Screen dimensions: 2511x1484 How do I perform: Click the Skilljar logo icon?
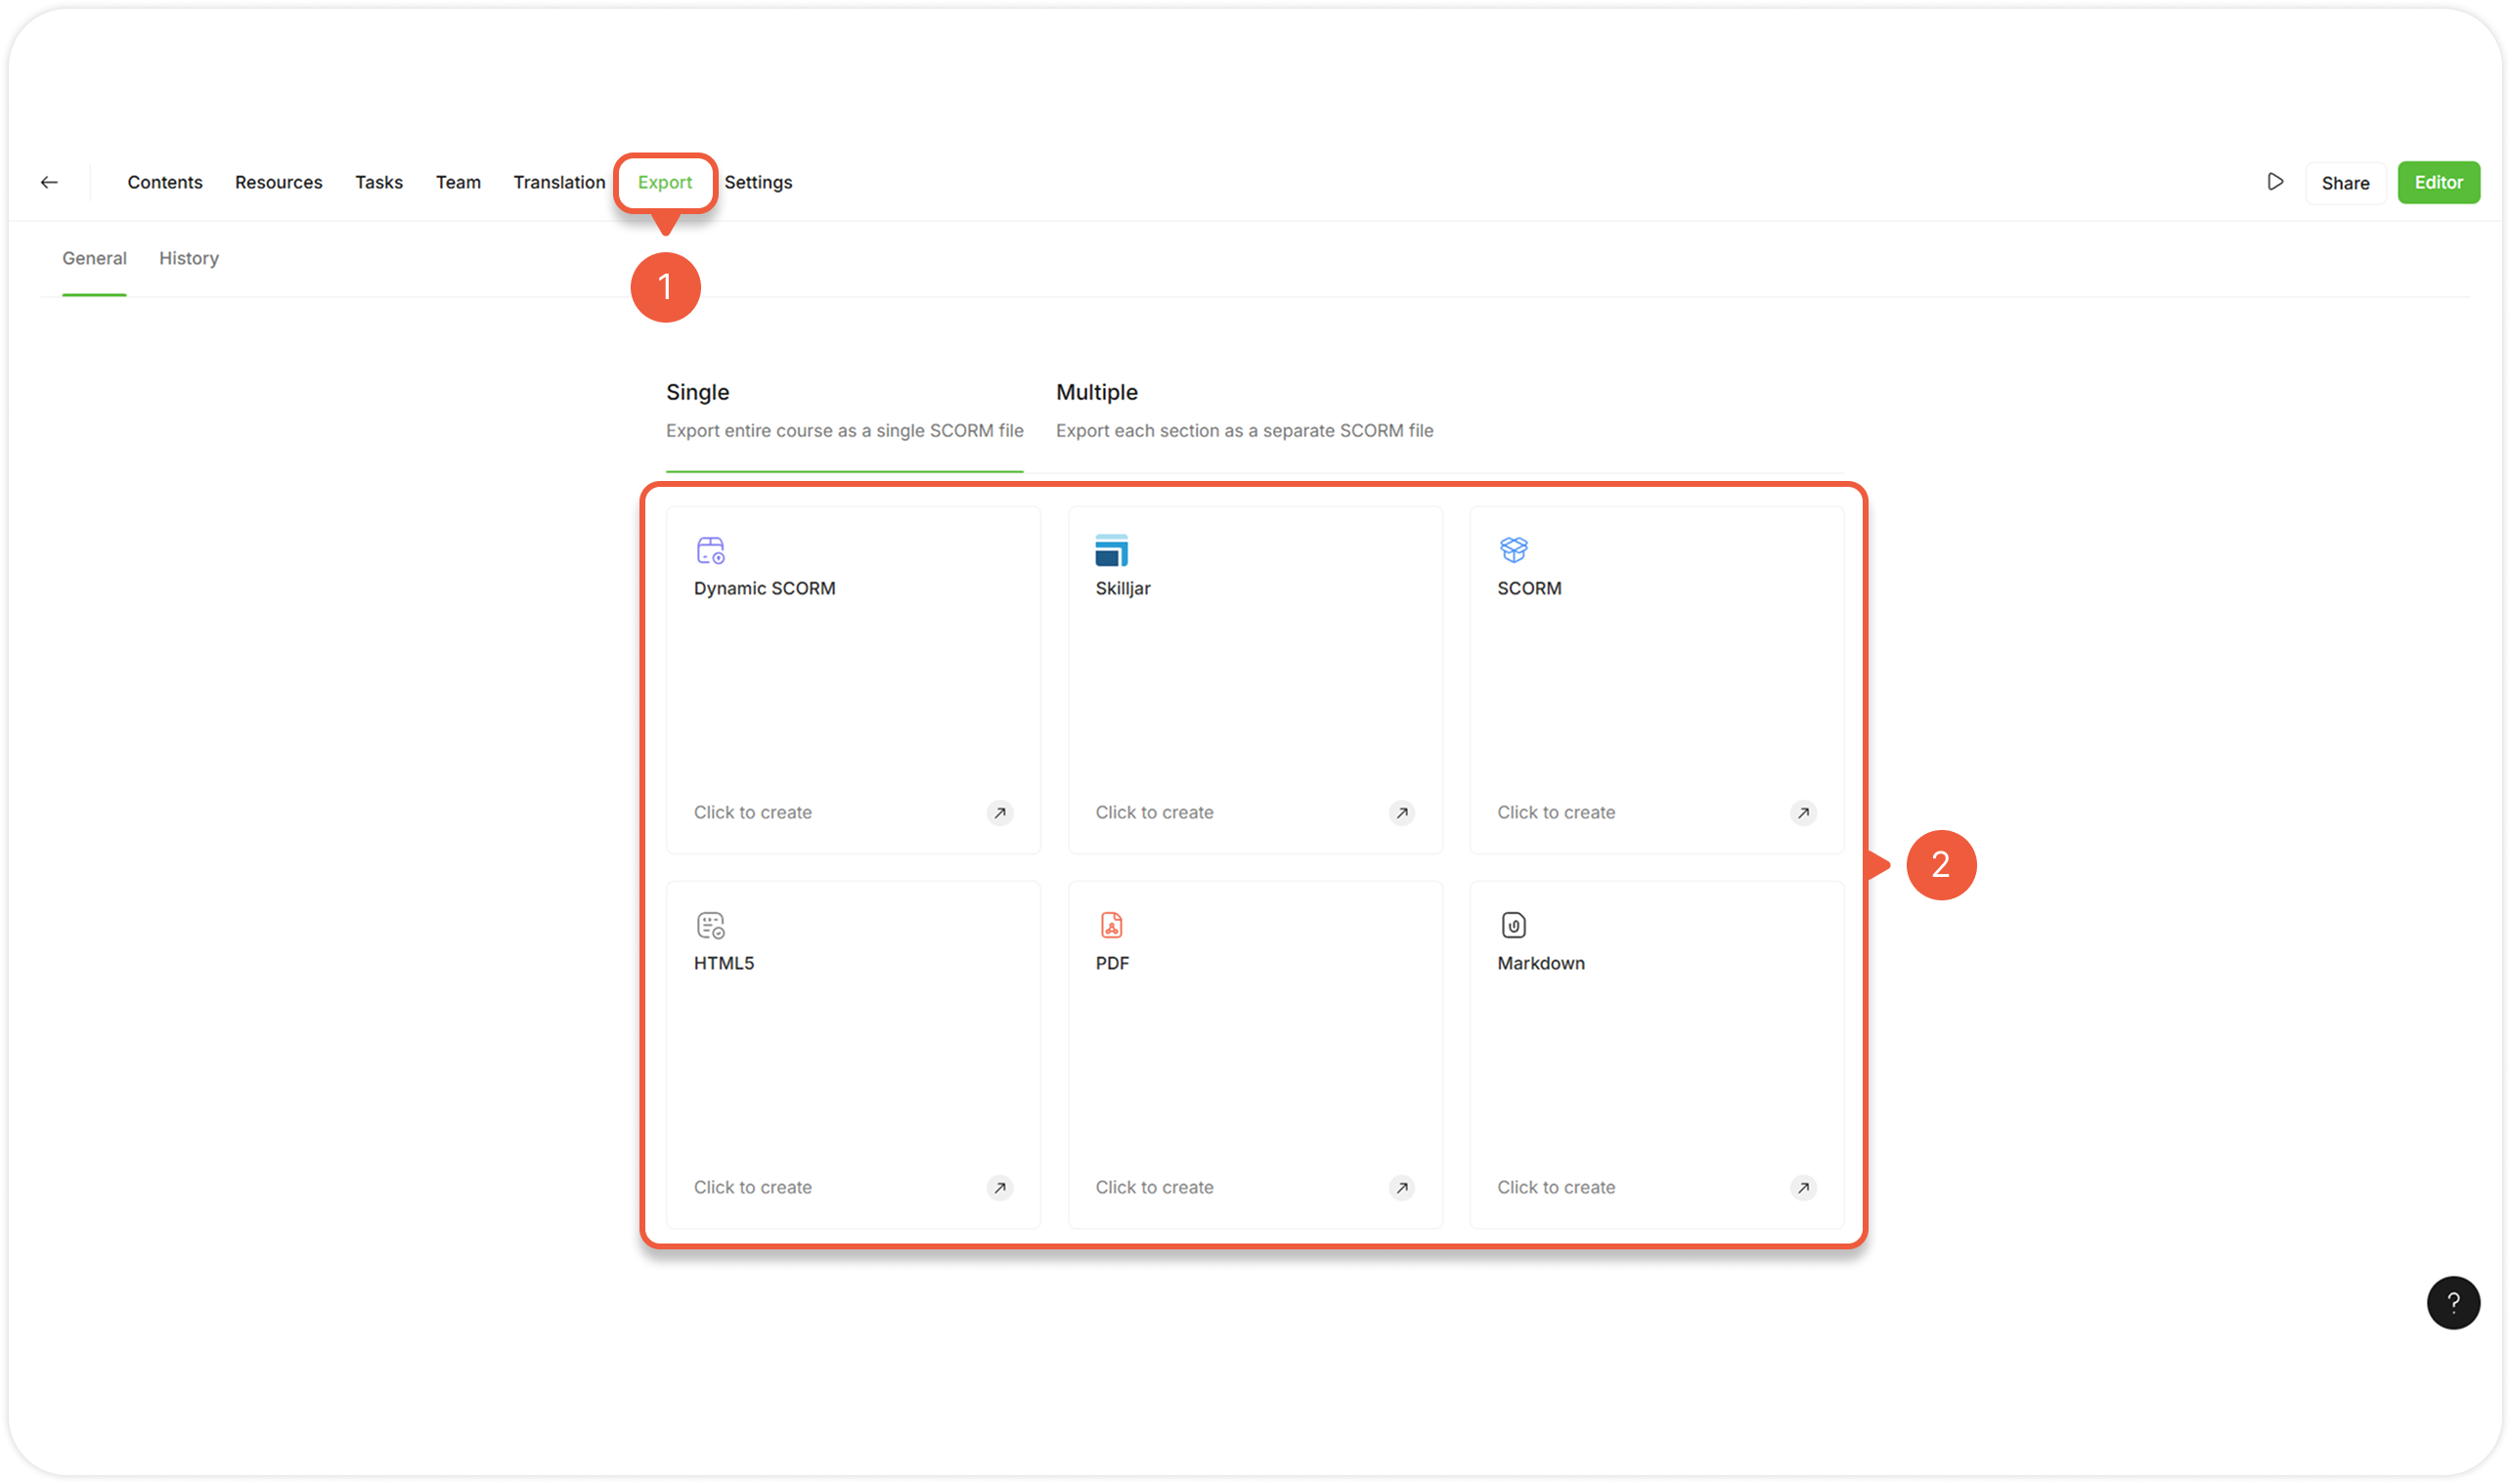coord(1111,550)
